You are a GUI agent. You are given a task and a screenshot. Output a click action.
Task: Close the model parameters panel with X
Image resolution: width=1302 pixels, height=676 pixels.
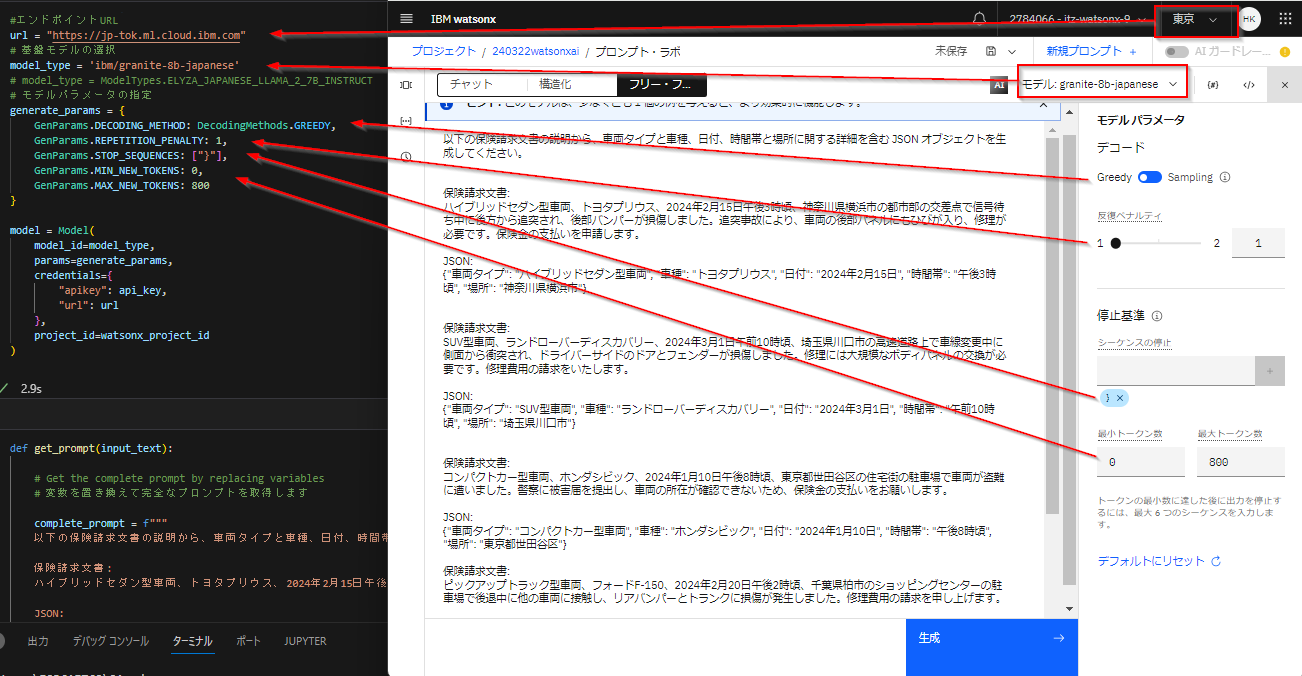[x=1284, y=85]
